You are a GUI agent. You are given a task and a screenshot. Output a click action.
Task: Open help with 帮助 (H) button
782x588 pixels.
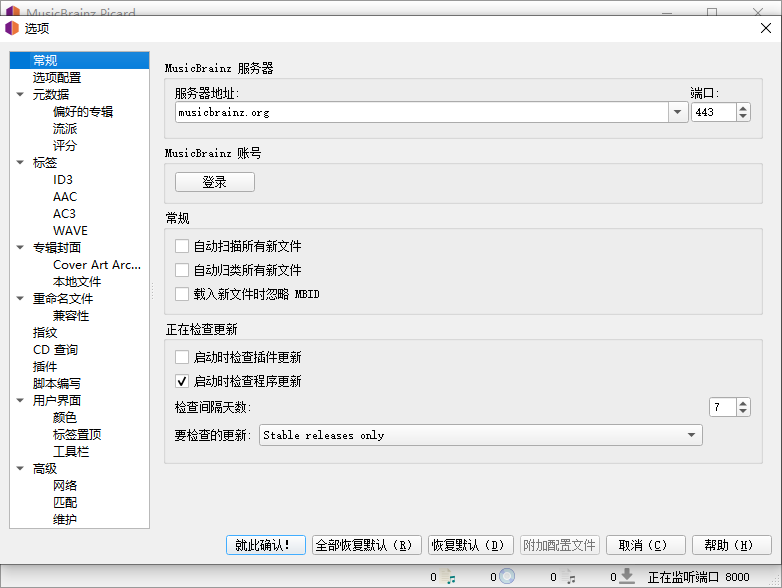732,545
